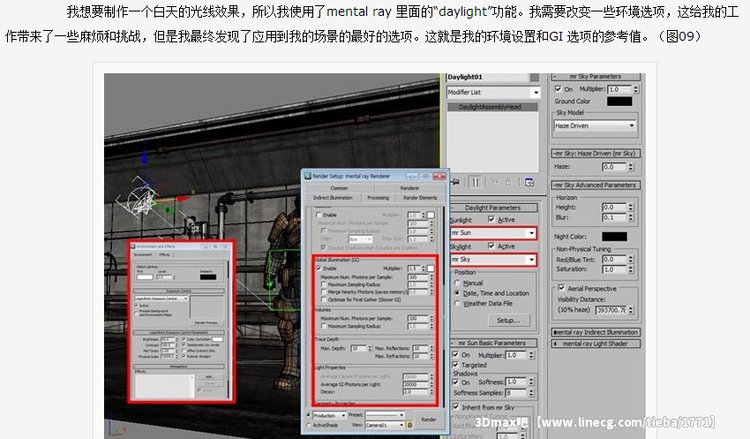Switch to Common tab in Render Setup
This screenshot has width=750, height=439.
pyautogui.click(x=339, y=188)
